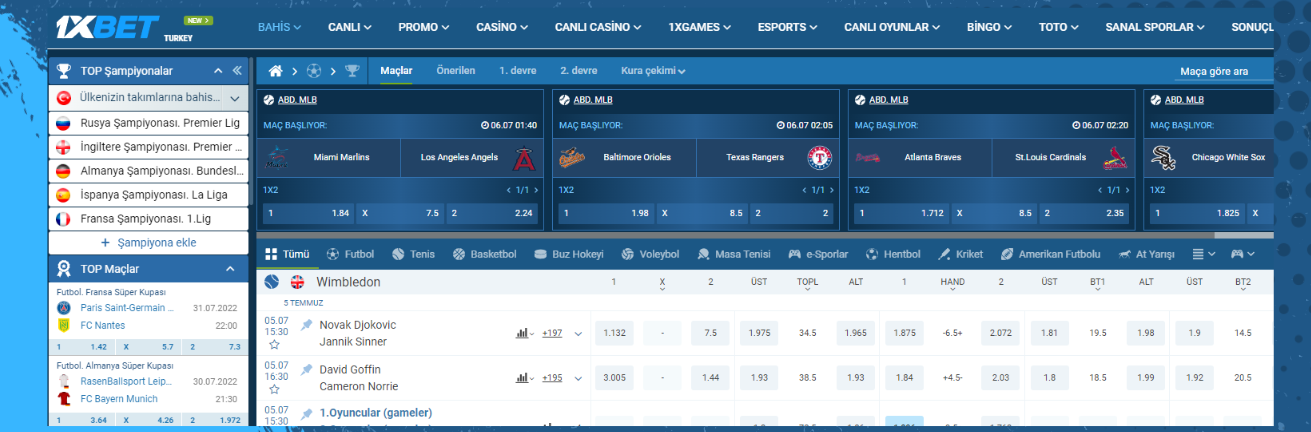Click the Texas Rangers team logo
Screen dimensions: 1311x432
819,158
